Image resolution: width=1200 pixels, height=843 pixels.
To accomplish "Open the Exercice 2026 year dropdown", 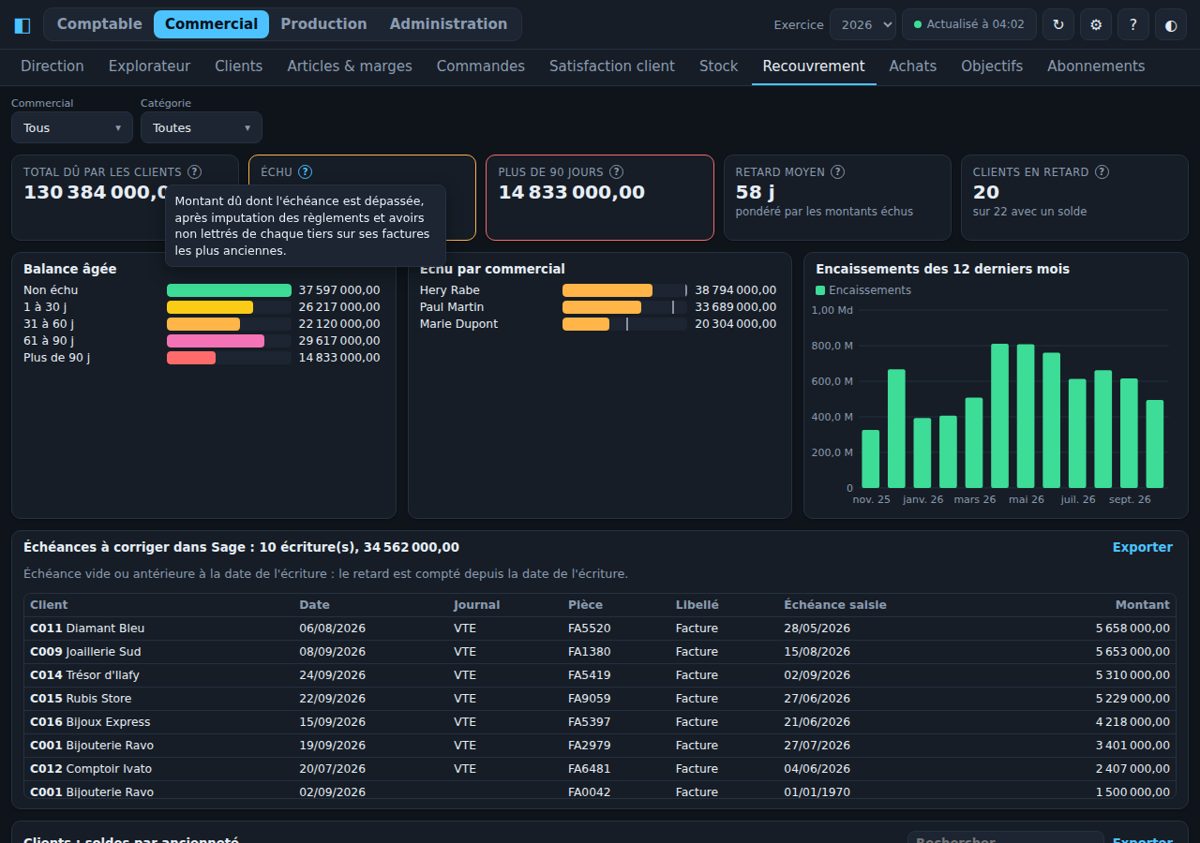I will click(x=863, y=25).
